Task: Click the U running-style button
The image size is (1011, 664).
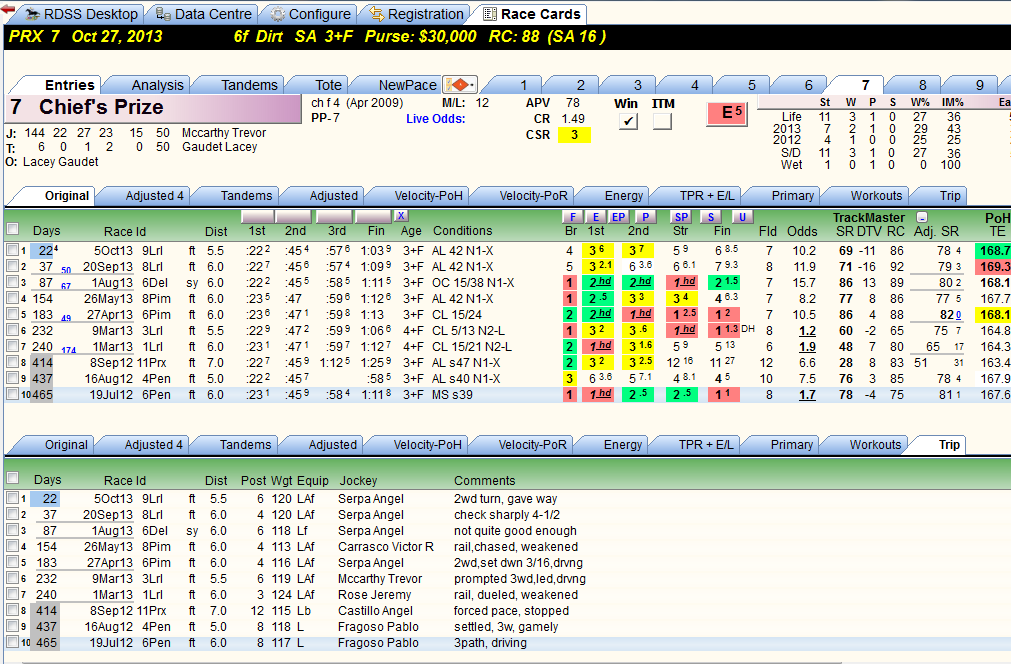Action: pyautogui.click(x=742, y=217)
